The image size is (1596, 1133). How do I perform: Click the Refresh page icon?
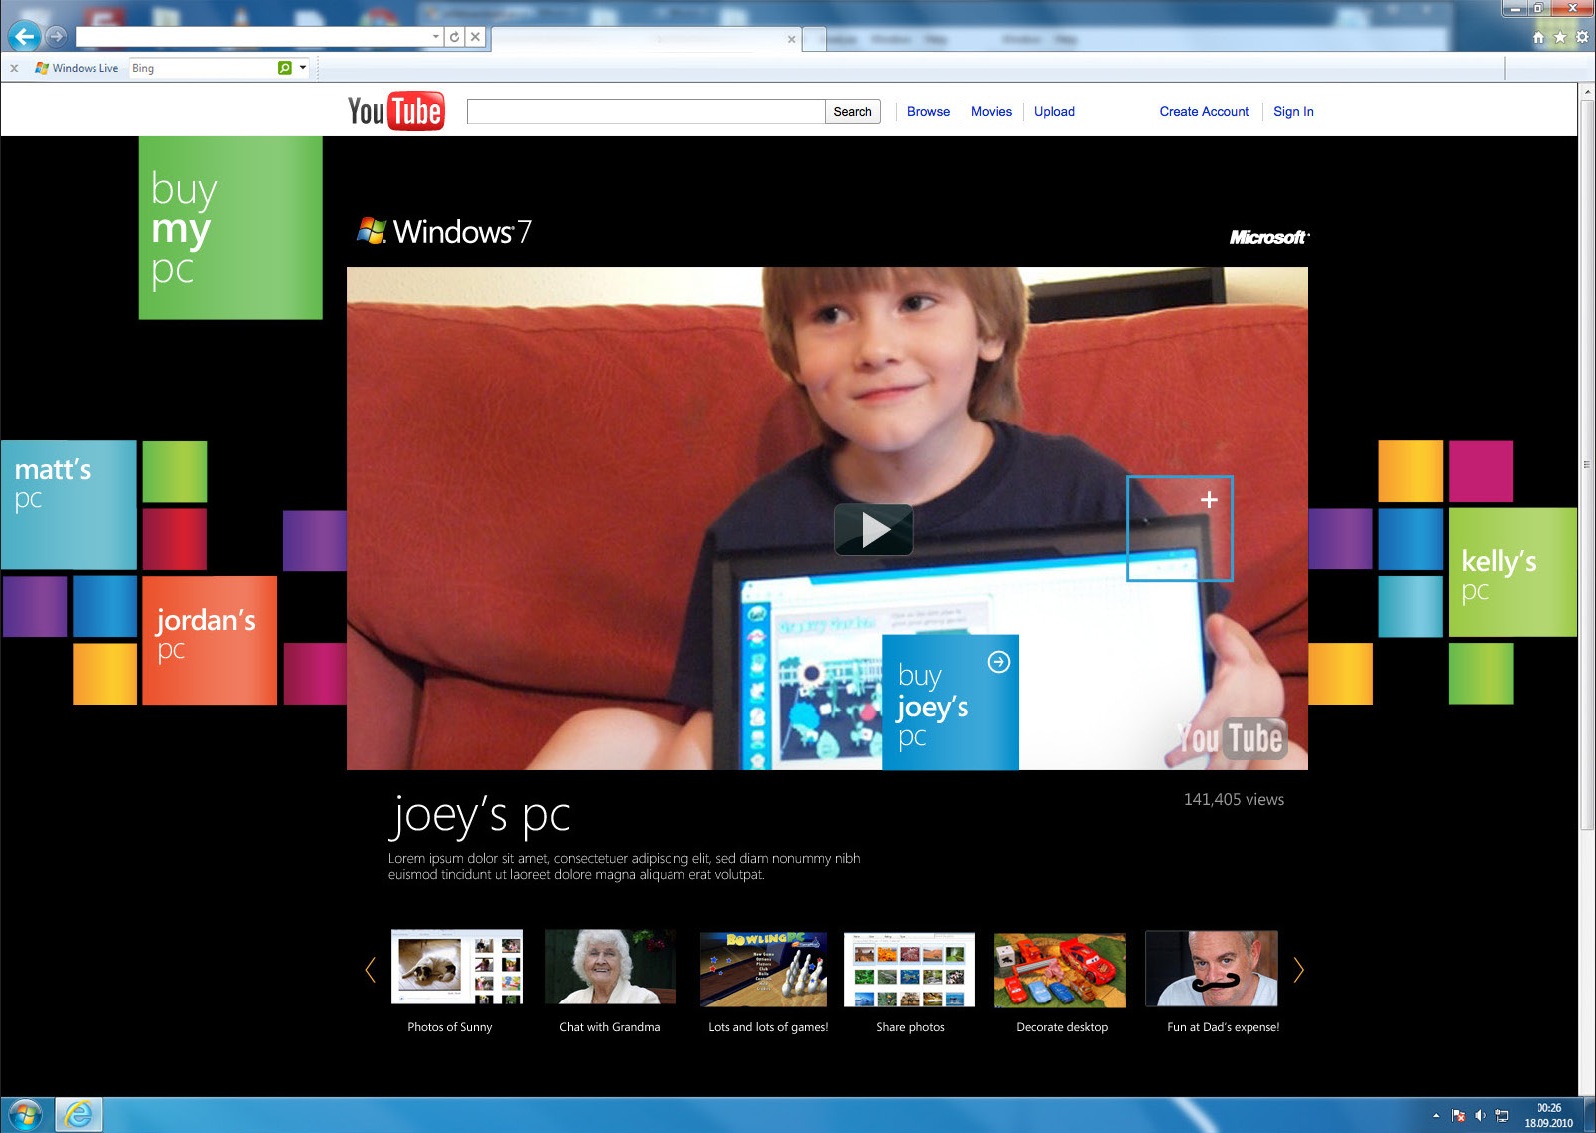[454, 37]
